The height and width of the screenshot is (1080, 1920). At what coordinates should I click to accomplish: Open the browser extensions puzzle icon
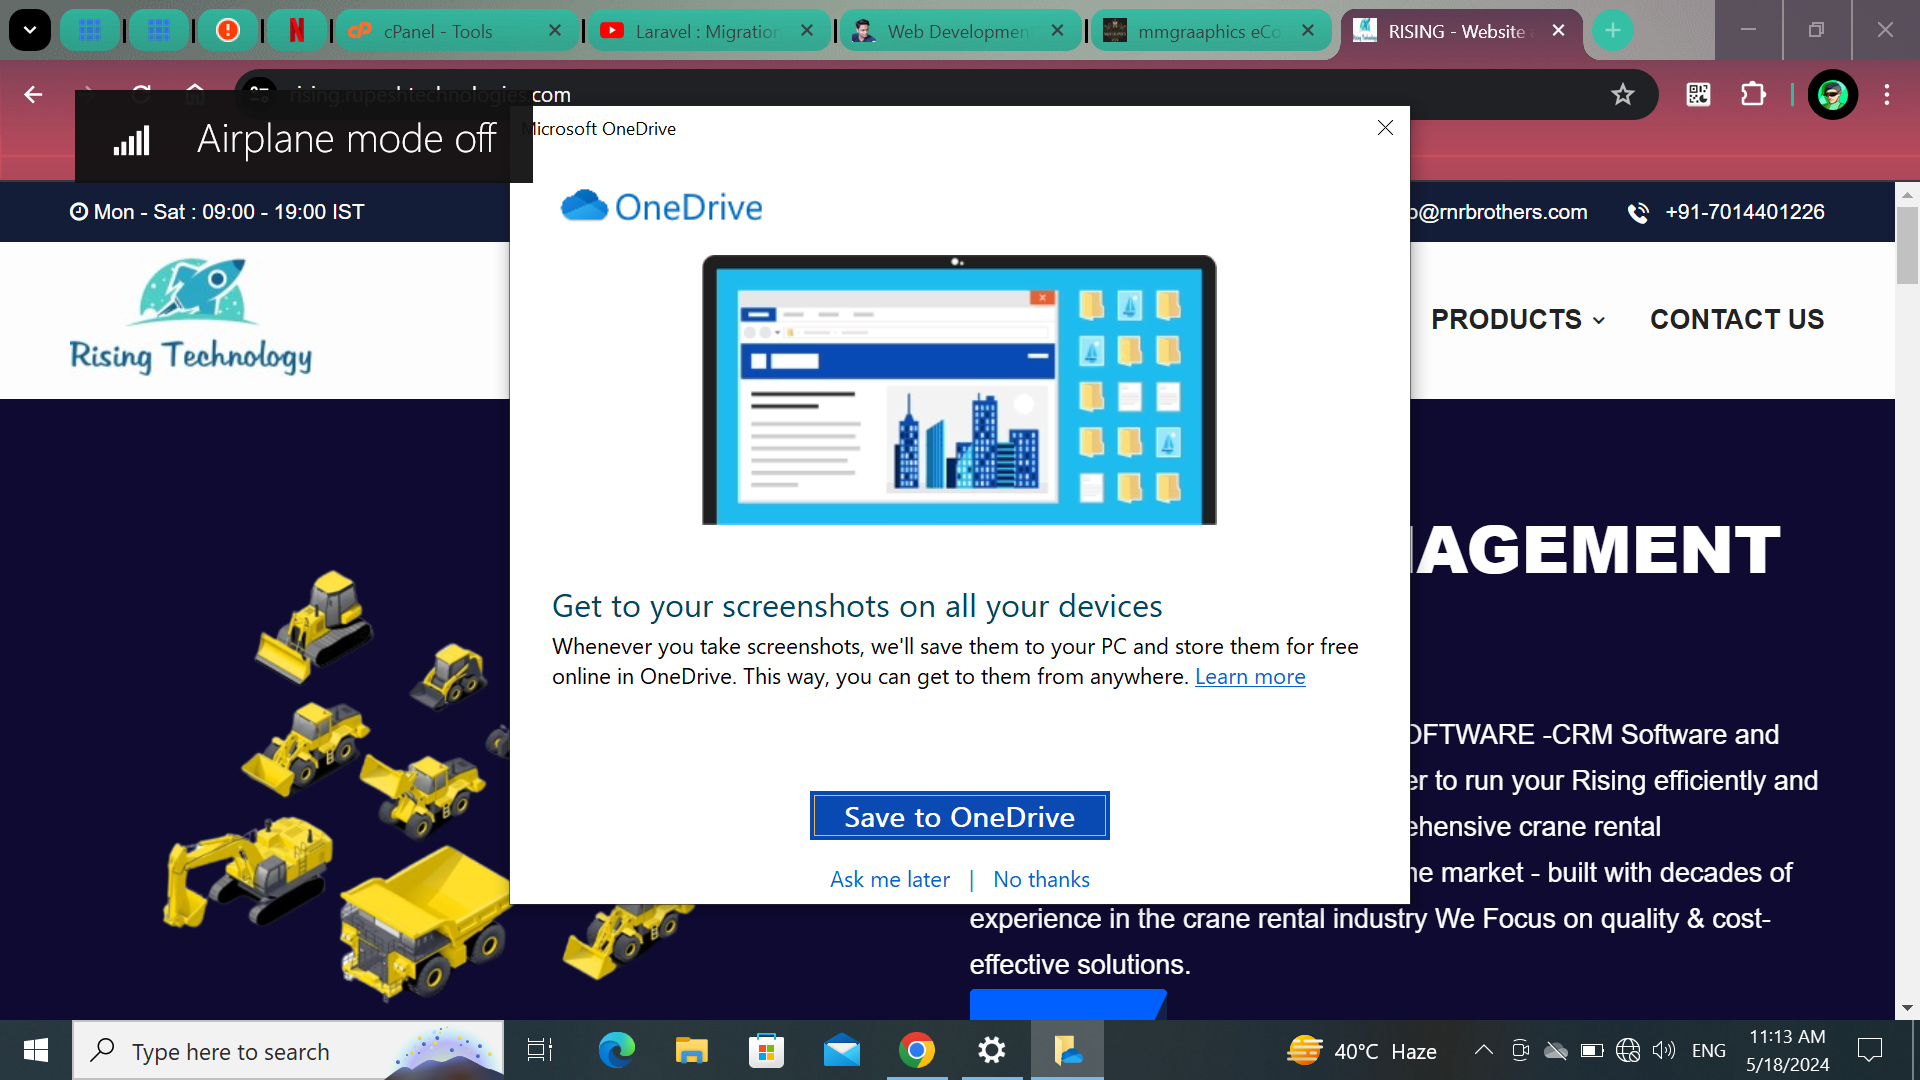tap(1753, 95)
